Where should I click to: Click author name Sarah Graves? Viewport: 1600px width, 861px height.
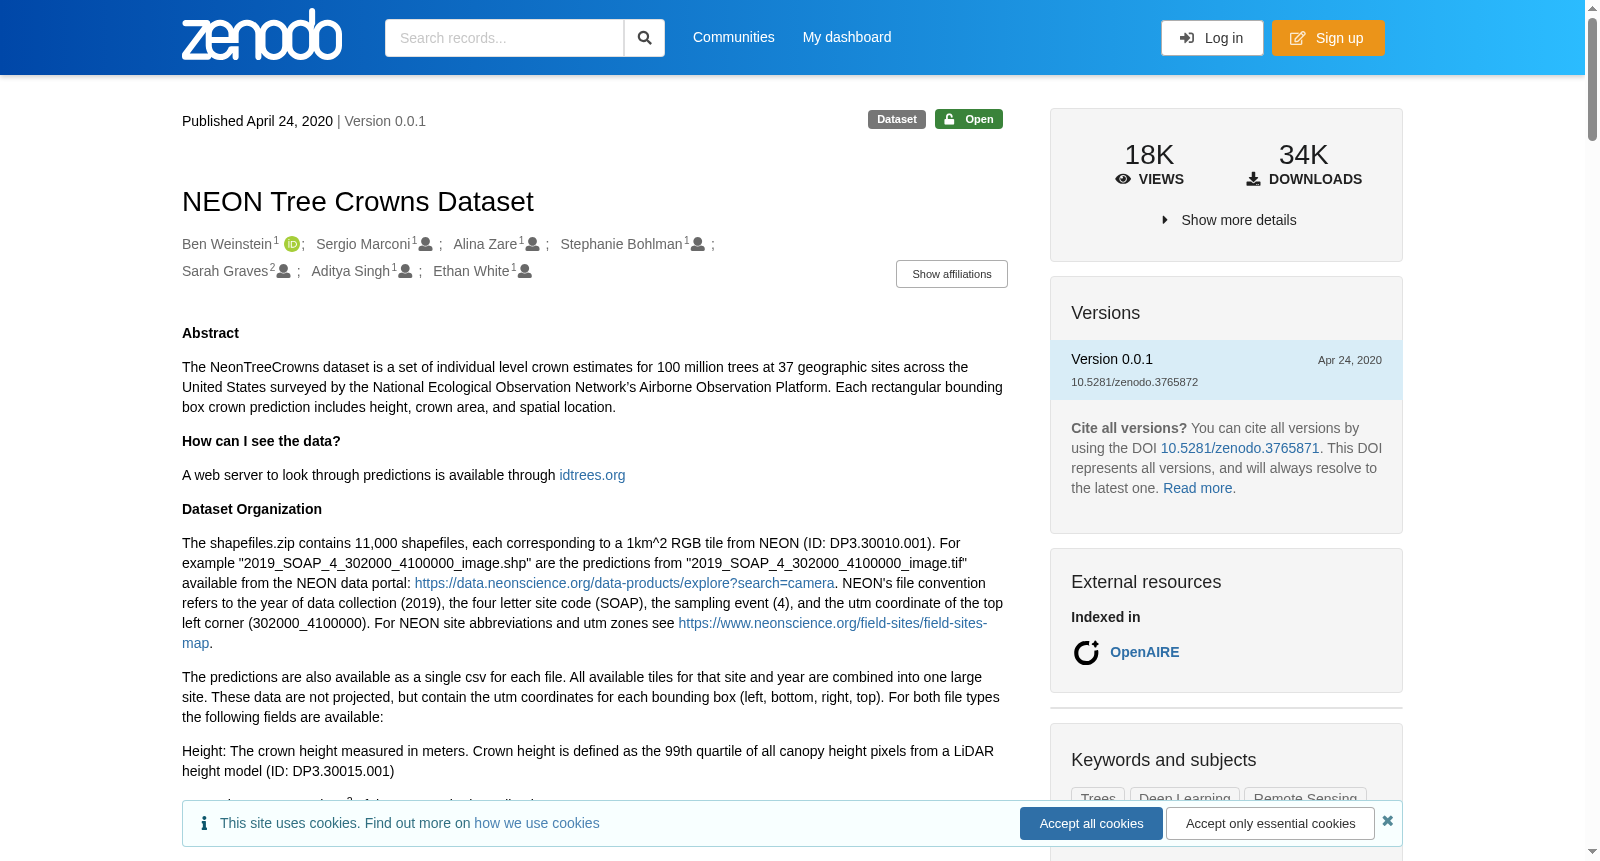click(x=225, y=271)
